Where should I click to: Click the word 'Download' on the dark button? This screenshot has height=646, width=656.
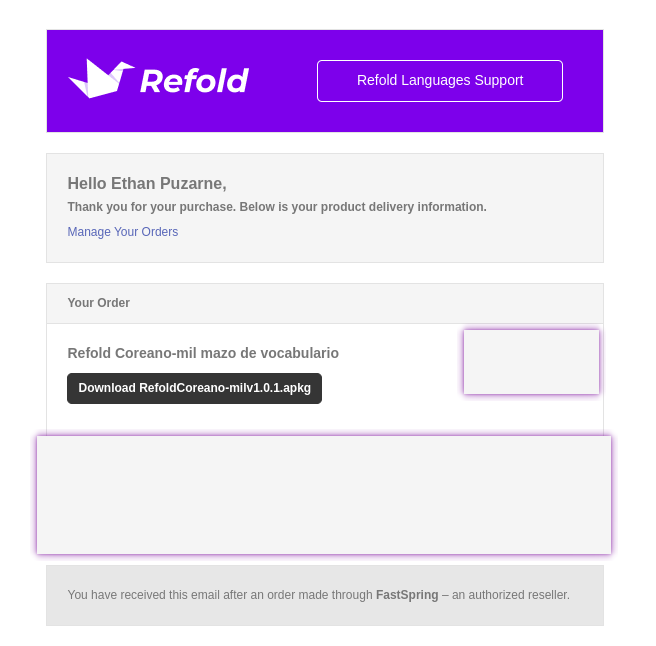coord(106,388)
